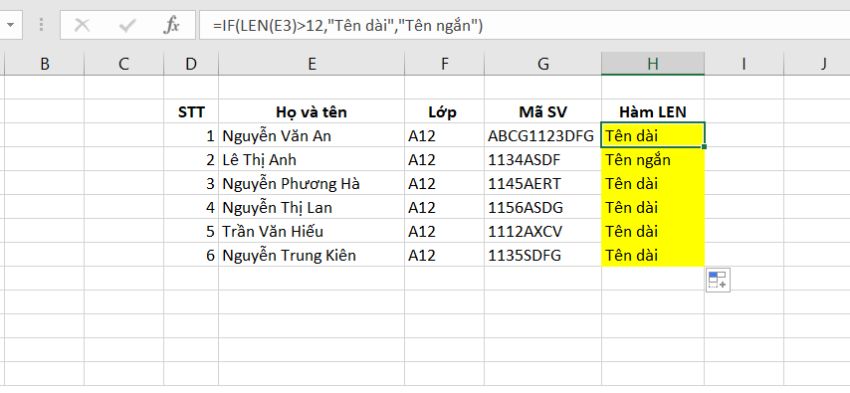The height and width of the screenshot is (393, 850).
Task: Select column H header
Action: point(653,64)
